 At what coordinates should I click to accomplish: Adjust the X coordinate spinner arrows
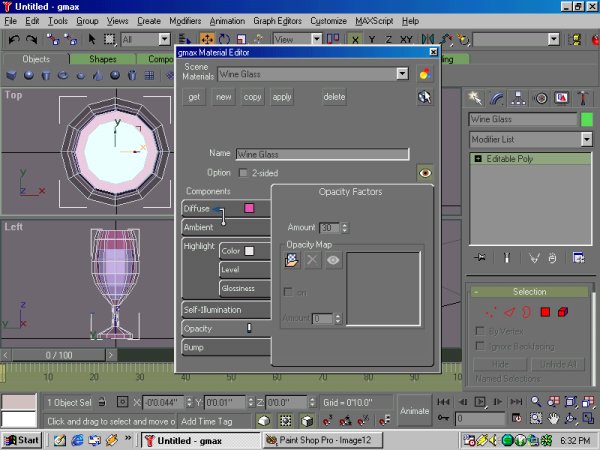click(189, 402)
